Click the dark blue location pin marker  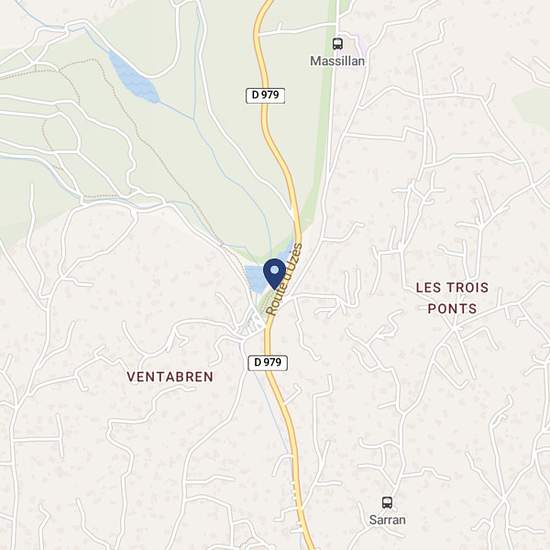(x=275, y=274)
